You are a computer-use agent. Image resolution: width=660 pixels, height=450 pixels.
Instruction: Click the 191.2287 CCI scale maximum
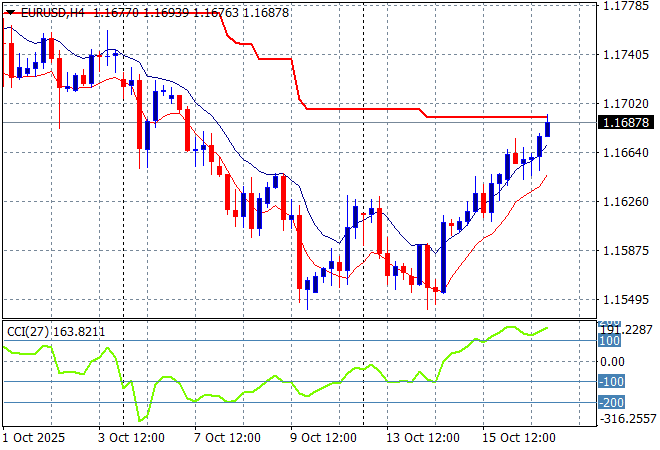coord(627,330)
